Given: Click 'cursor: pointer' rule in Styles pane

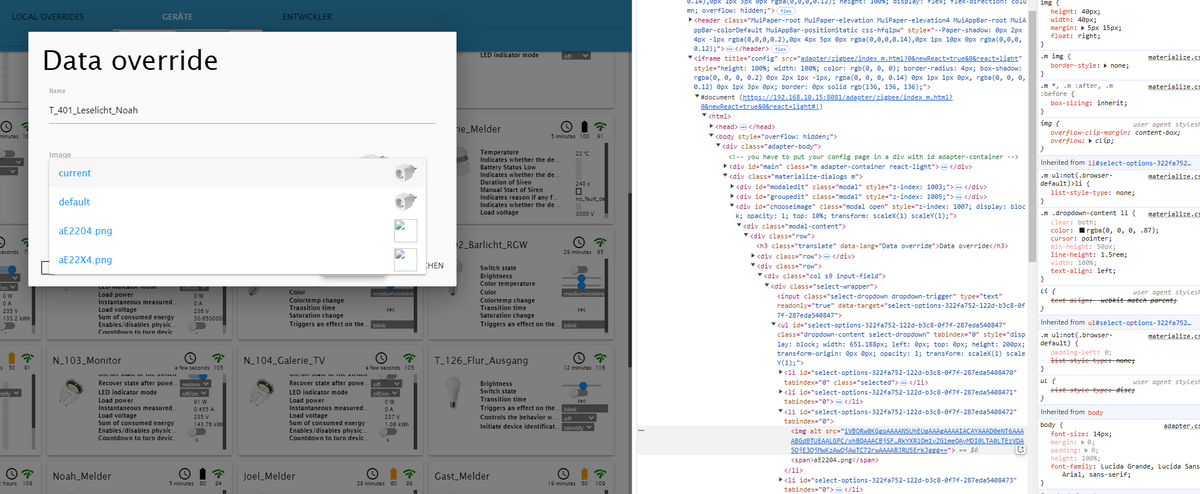Looking at the screenshot, I should coord(1081,241).
